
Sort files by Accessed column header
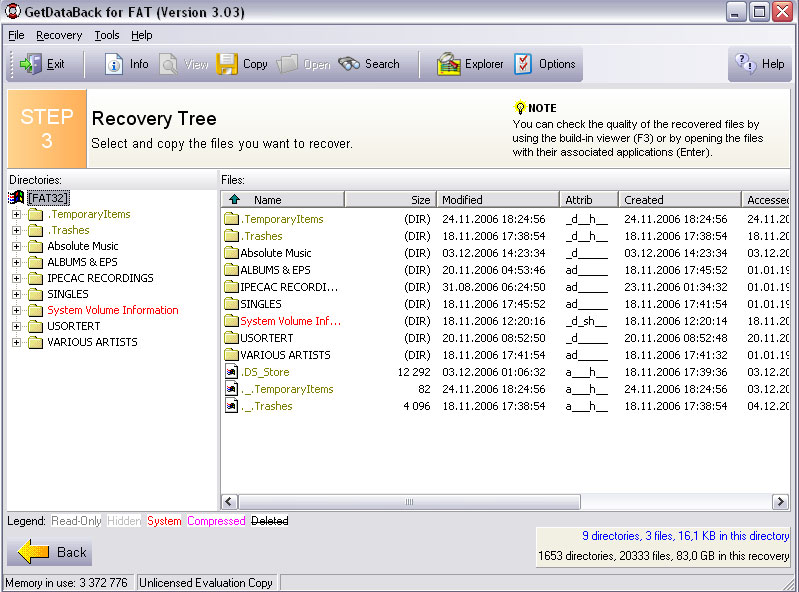766,199
